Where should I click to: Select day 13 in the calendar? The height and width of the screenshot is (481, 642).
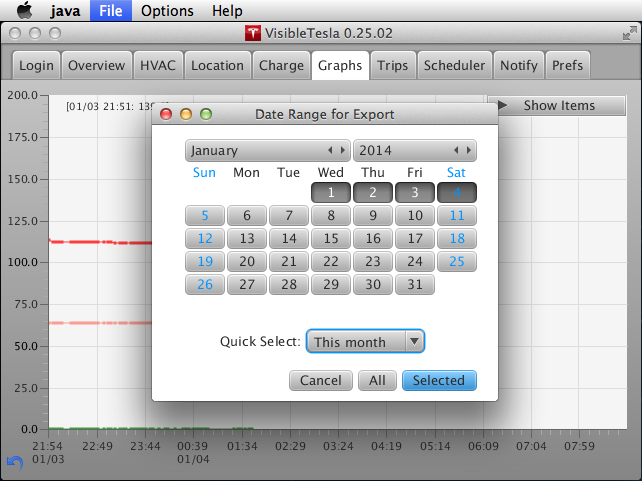click(x=247, y=238)
